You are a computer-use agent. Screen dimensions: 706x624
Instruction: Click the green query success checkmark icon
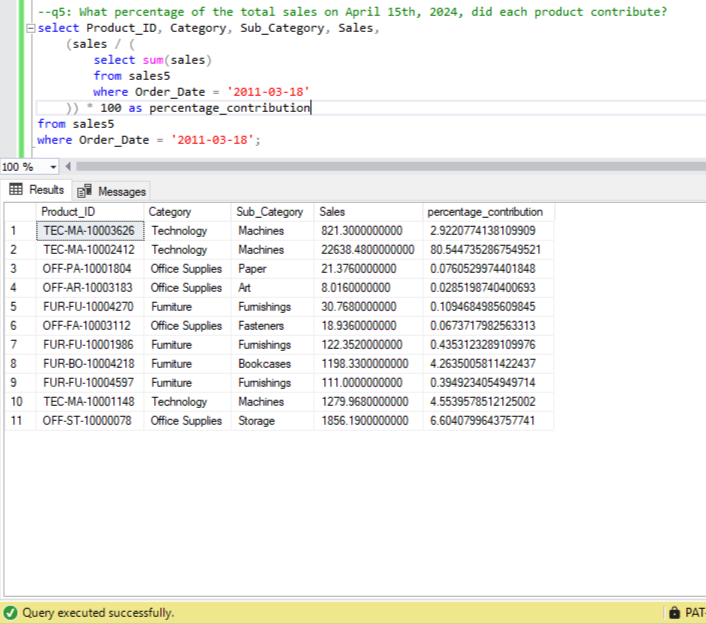[x=10, y=613]
